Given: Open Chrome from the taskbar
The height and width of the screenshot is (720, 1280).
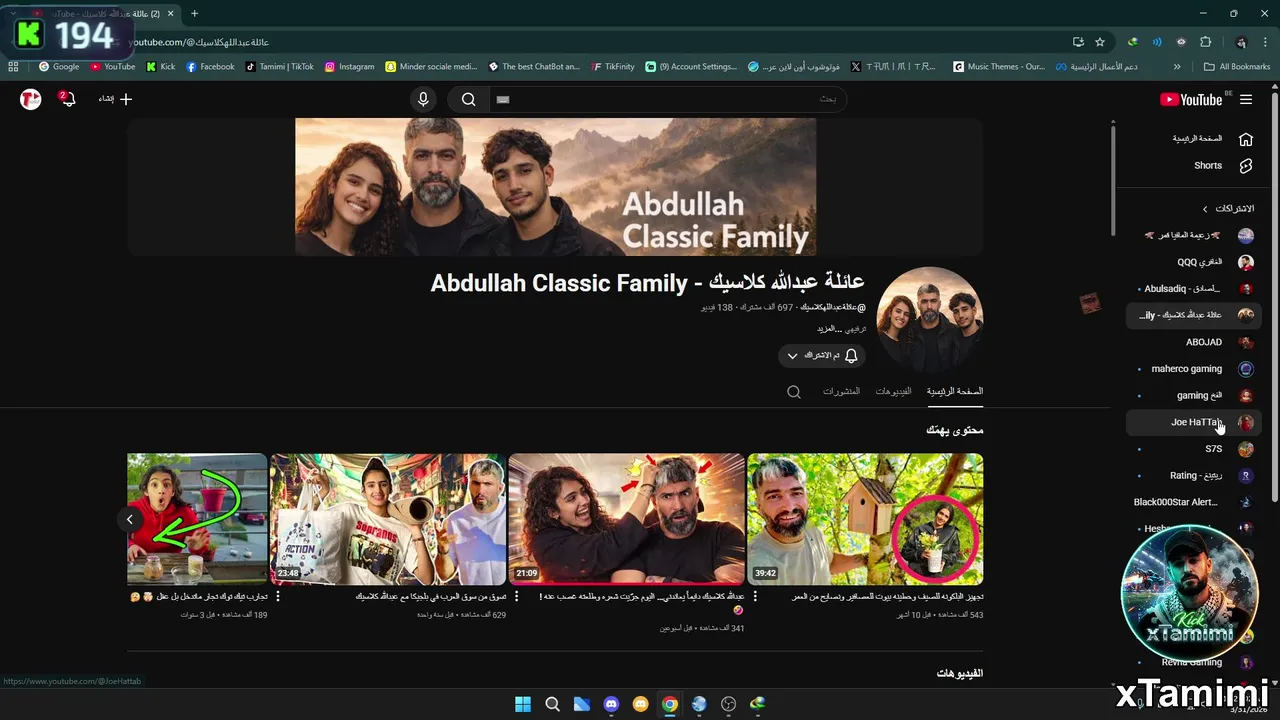Looking at the screenshot, I should pyautogui.click(x=670, y=704).
